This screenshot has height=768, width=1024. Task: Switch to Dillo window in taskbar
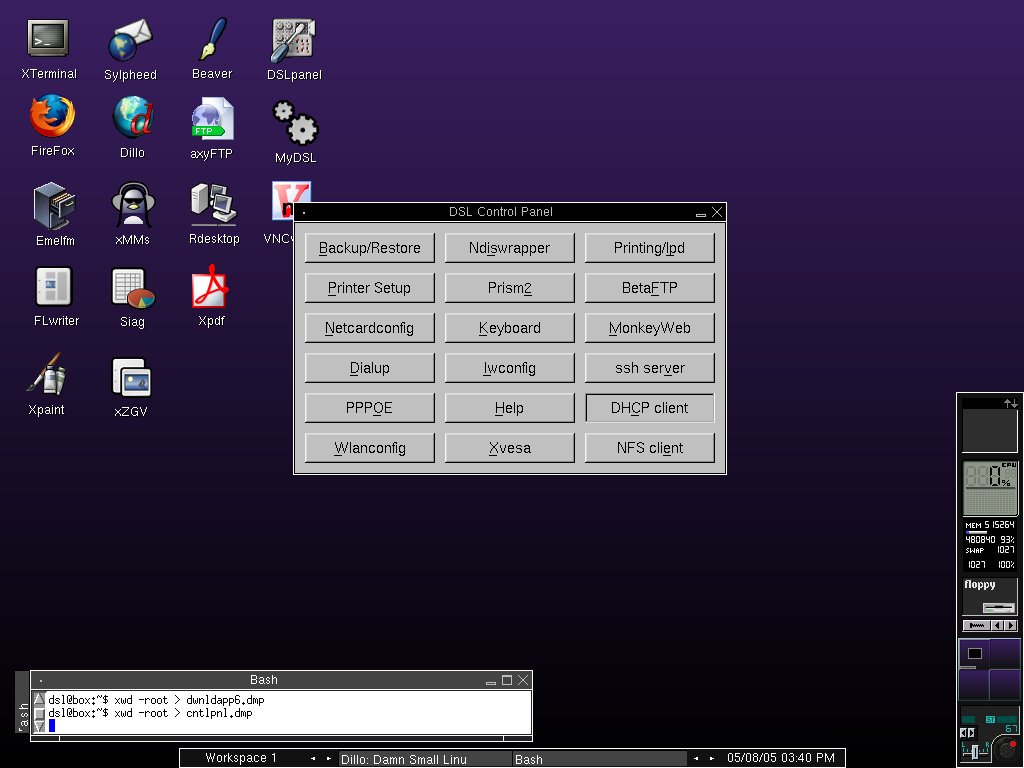(x=425, y=759)
